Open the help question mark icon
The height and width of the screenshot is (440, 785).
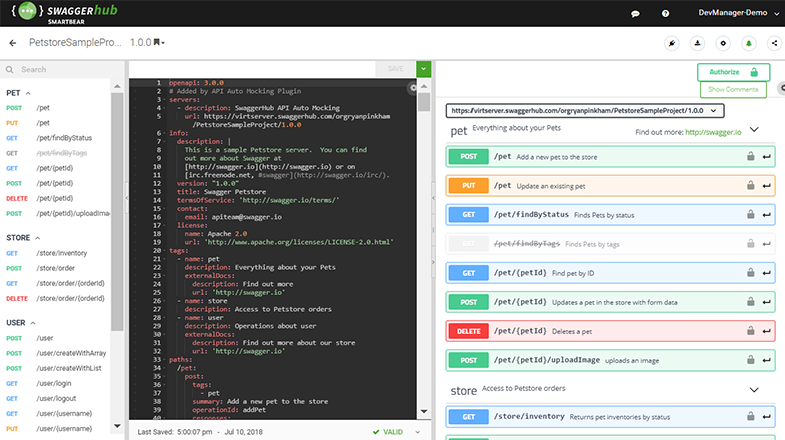665,14
